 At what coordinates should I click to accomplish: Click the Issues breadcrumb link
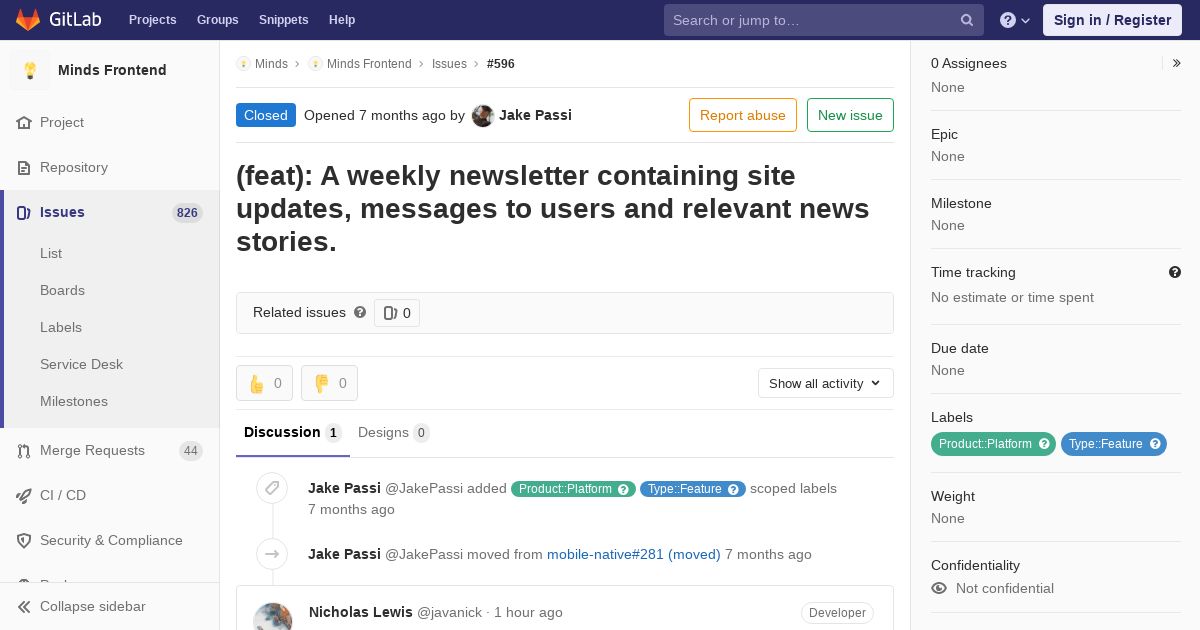coord(449,63)
